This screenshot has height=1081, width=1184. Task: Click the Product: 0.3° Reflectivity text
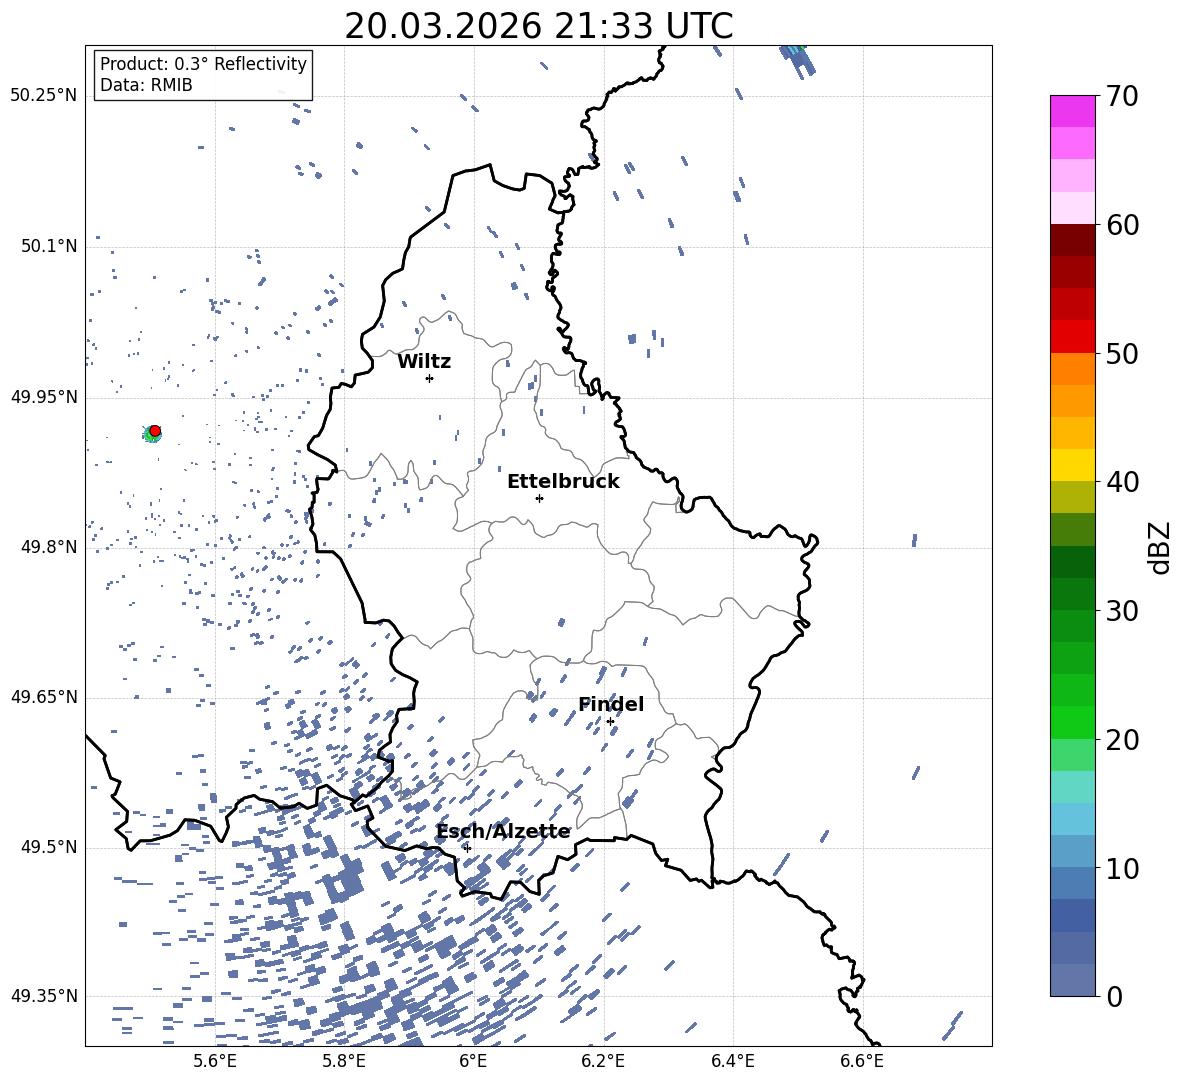coord(203,64)
